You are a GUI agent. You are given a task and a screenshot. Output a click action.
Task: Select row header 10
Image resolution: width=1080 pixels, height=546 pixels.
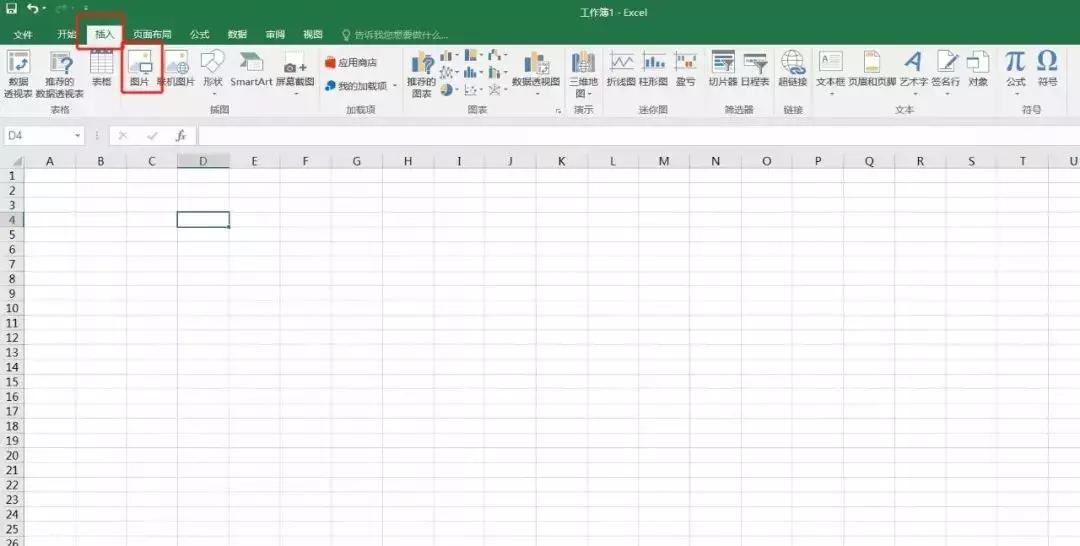12,308
